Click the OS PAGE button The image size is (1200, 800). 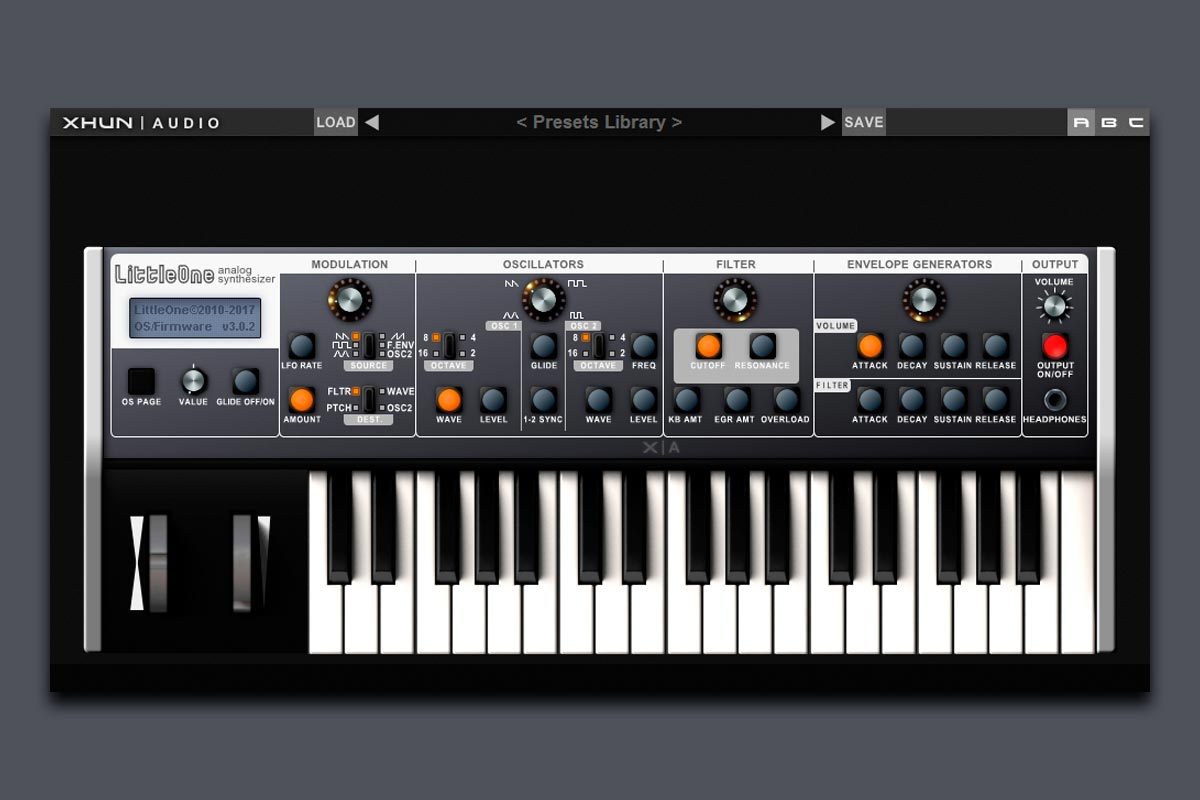(141, 381)
